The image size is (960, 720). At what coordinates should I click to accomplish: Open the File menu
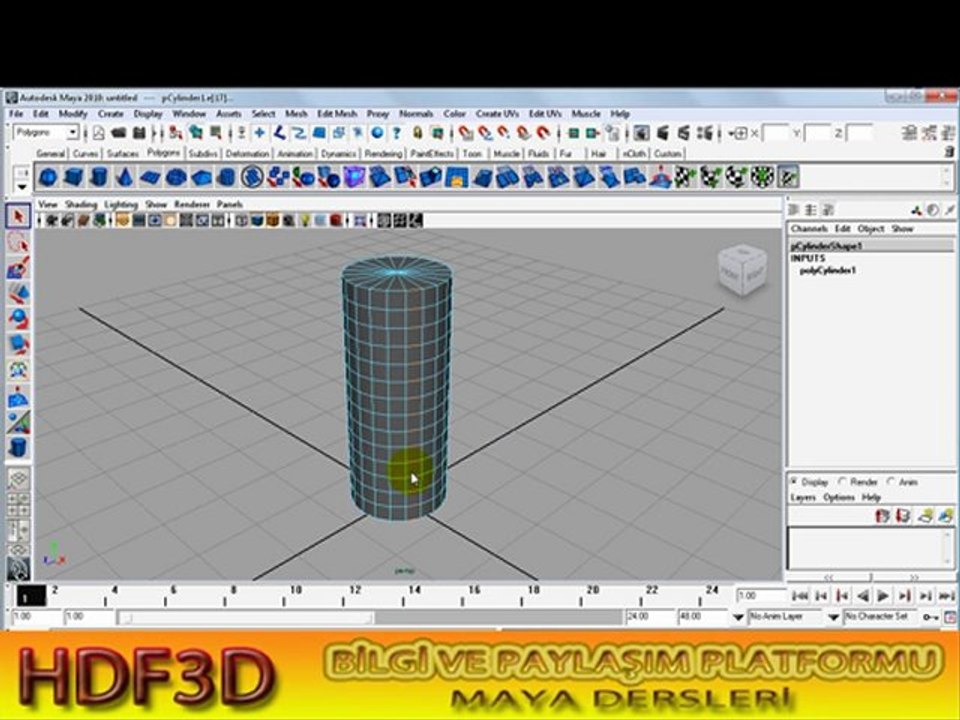tap(16, 114)
